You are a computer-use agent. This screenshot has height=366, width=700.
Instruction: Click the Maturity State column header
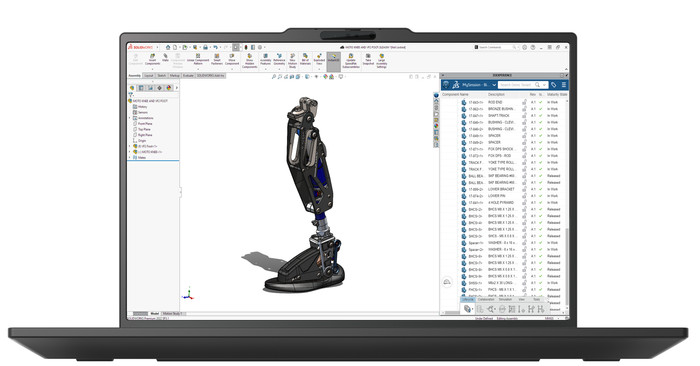[557, 95]
